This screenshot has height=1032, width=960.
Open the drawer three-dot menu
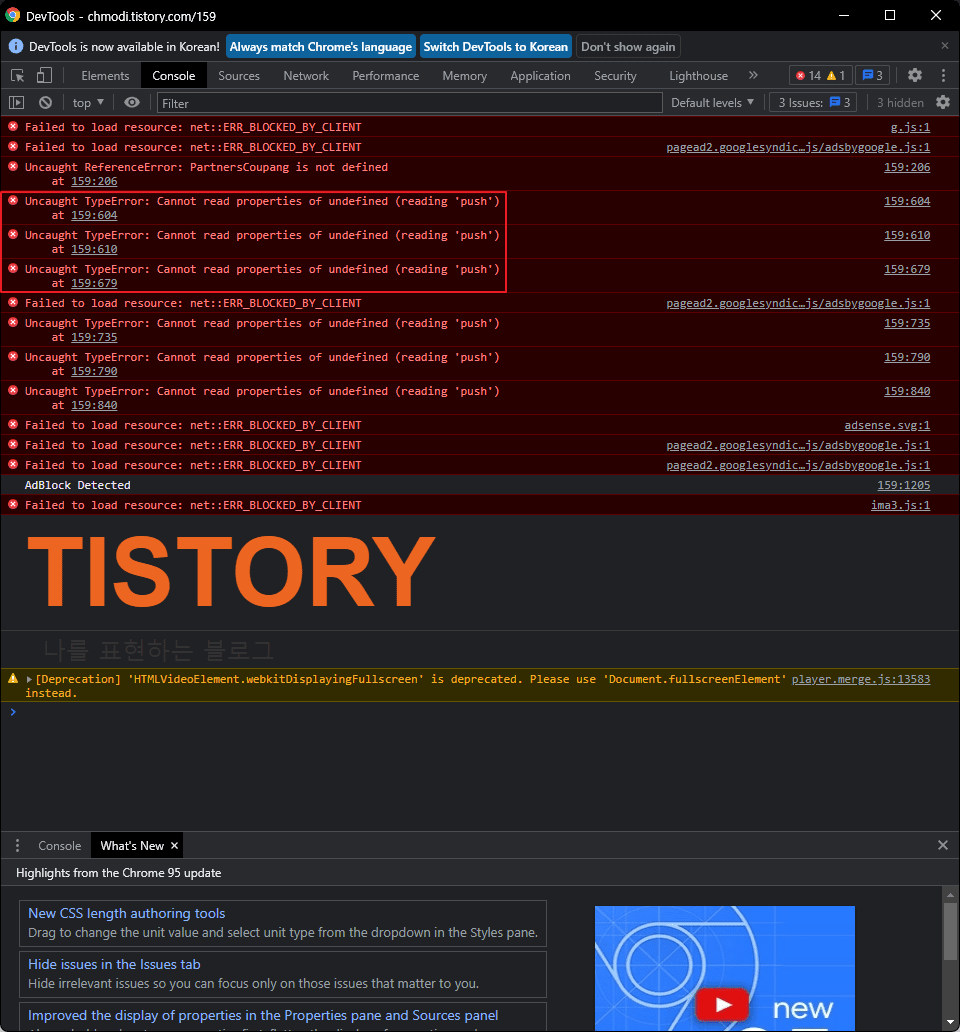coord(17,846)
